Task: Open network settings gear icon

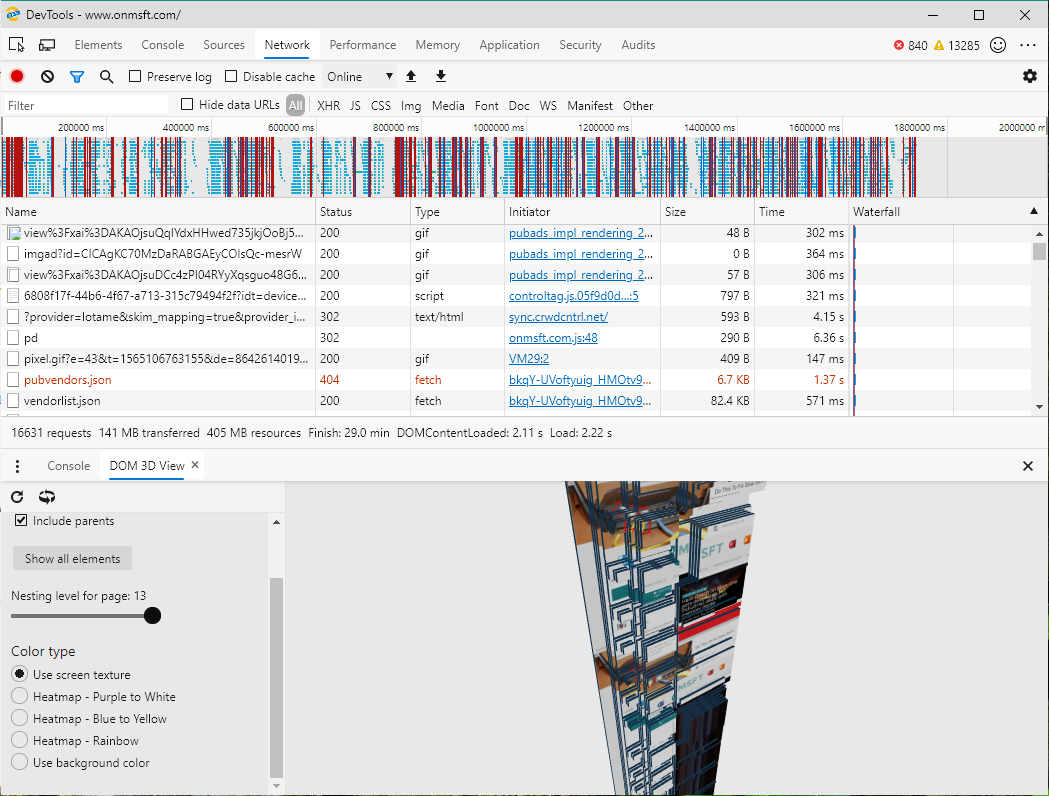Action: (1030, 76)
